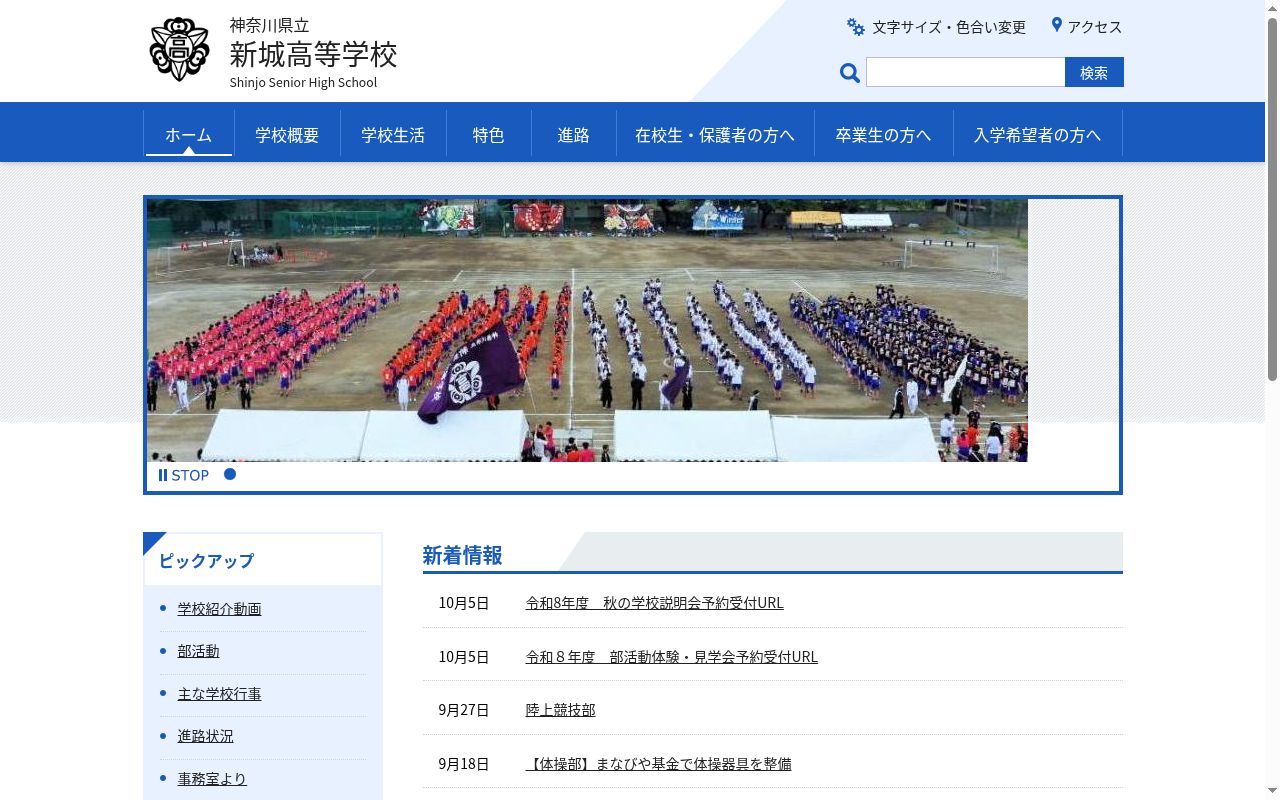Click the site search input field
This screenshot has height=800, width=1280.
pyautogui.click(x=965, y=72)
